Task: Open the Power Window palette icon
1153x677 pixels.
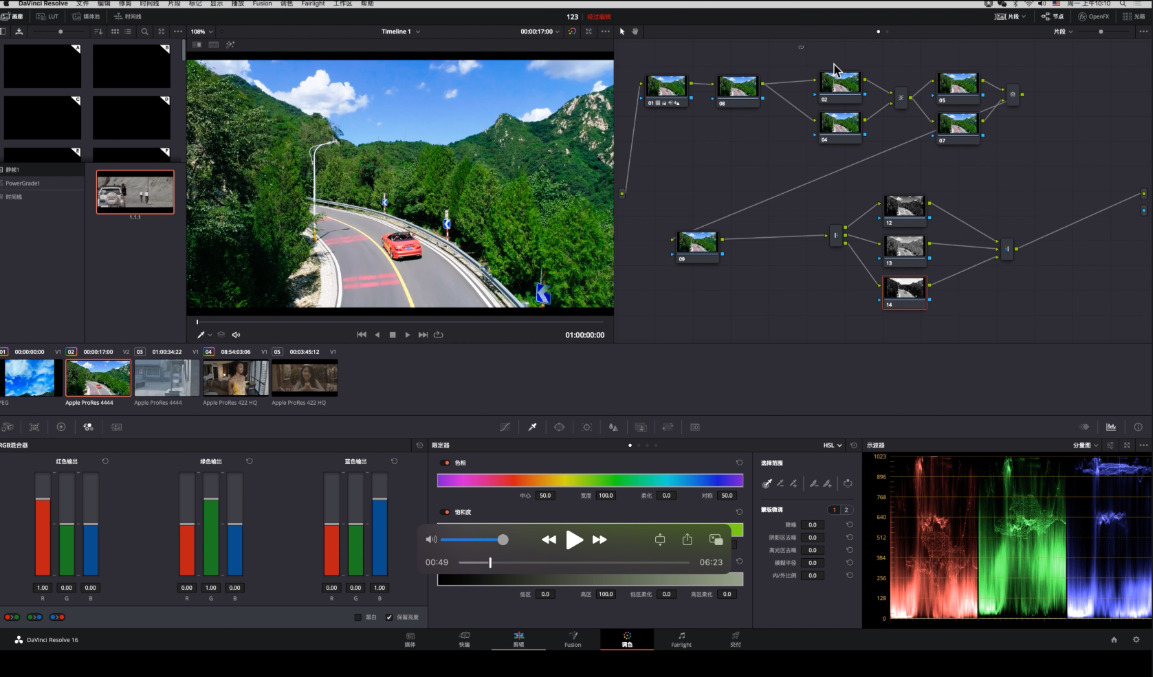Action: tap(559, 427)
